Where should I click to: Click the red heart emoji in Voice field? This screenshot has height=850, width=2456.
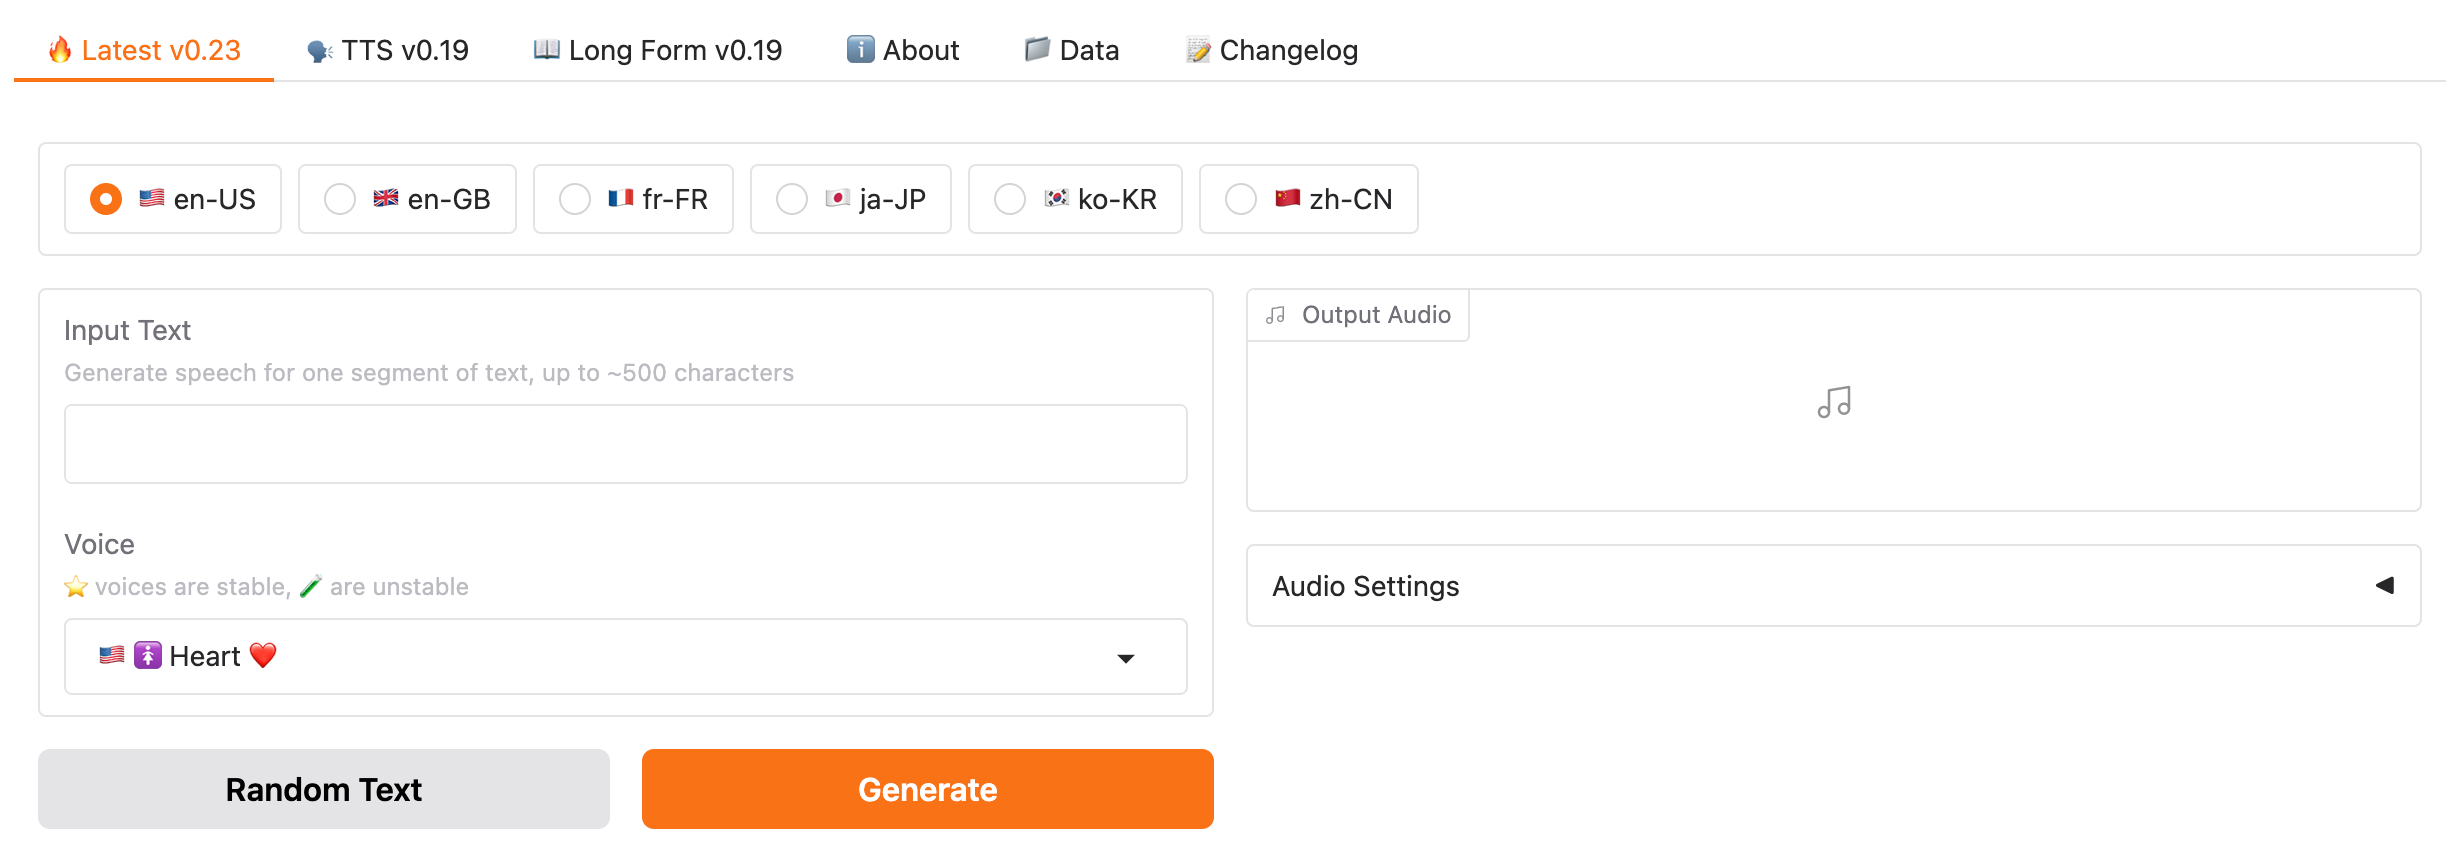point(263,656)
